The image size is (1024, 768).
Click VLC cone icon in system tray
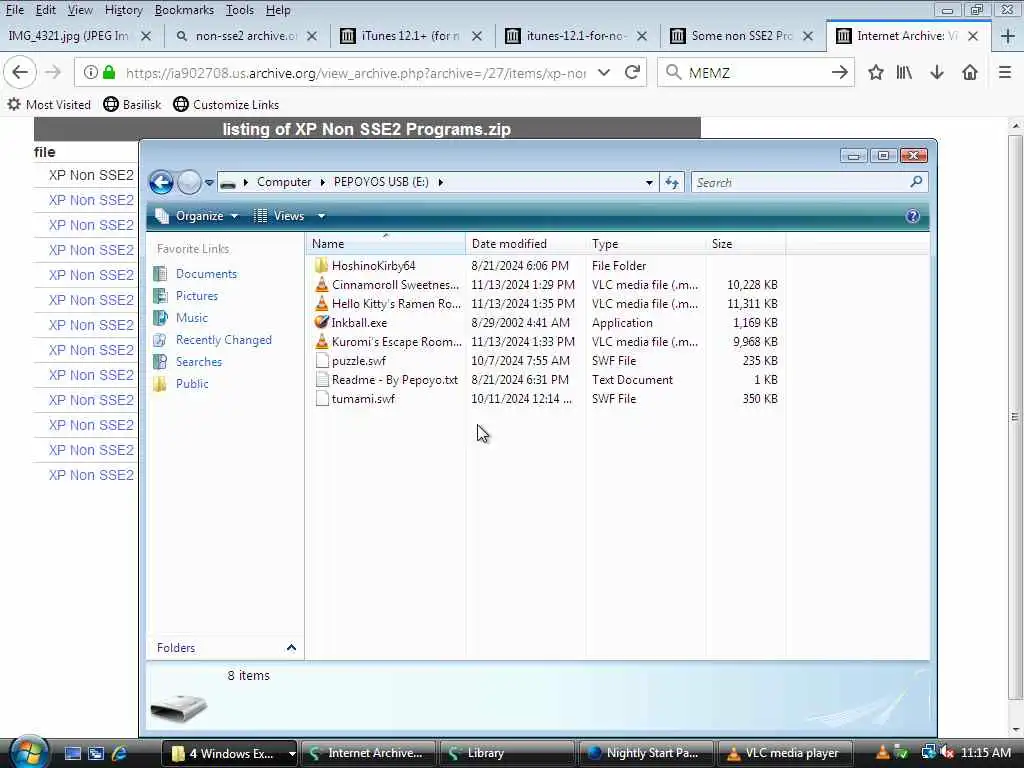pyautogui.click(x=882, y=752)
